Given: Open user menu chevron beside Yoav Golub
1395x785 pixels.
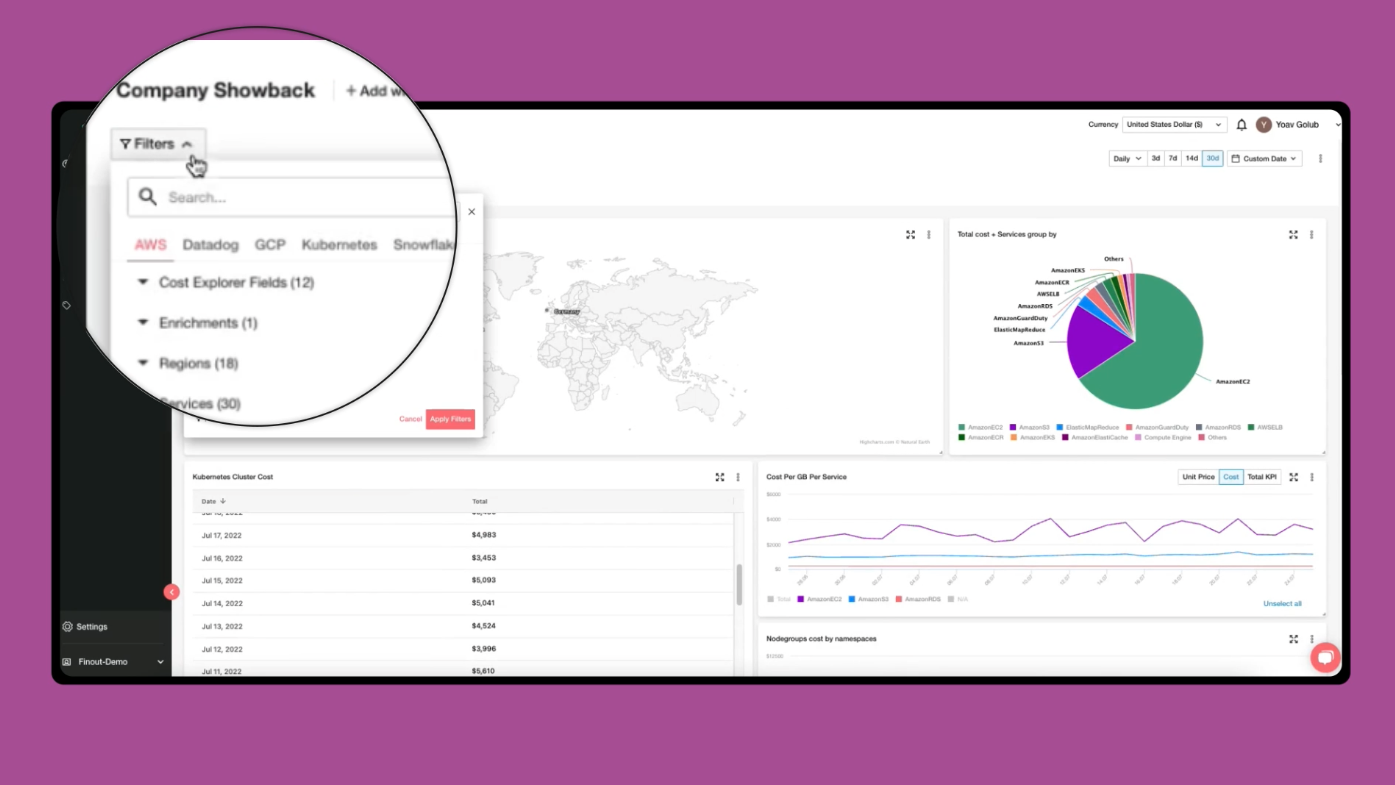Looking at the screenshot, I should pos(1338,125).
